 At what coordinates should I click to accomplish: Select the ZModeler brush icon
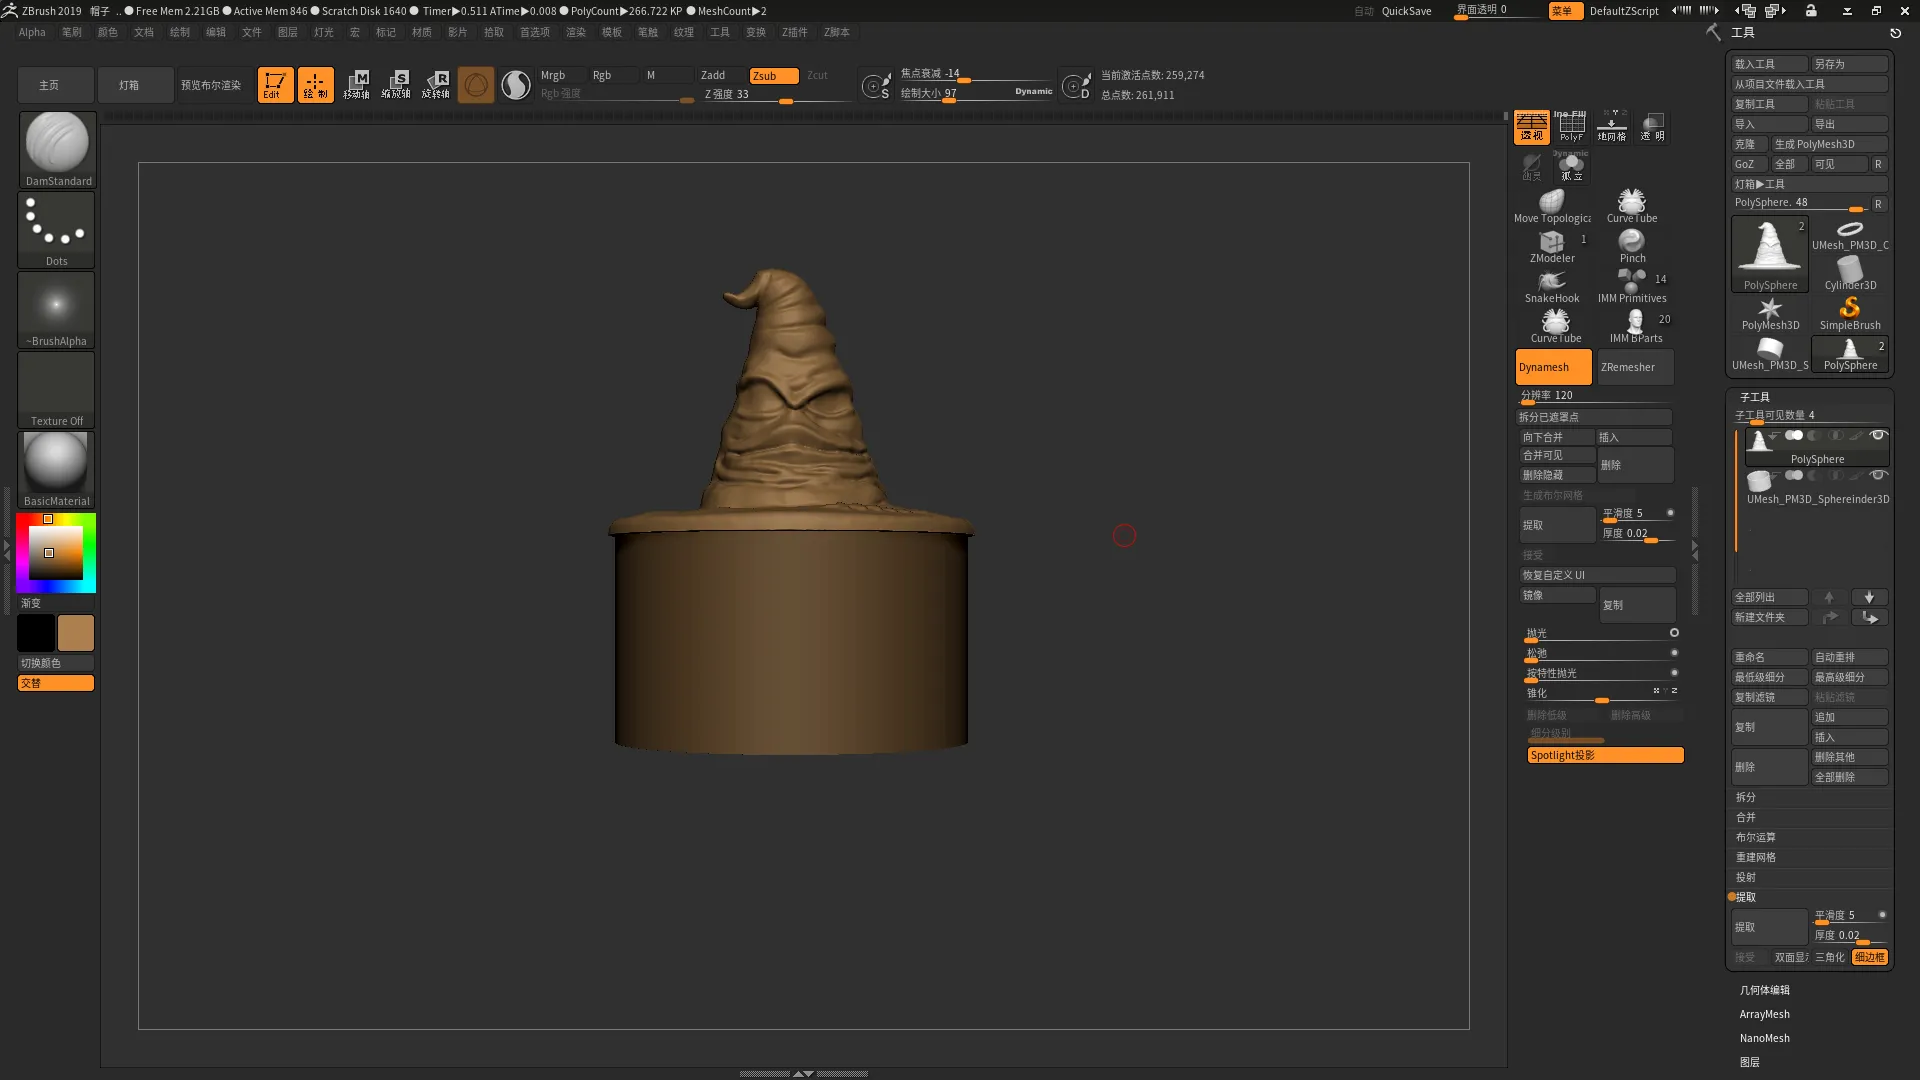point(1551,244)
